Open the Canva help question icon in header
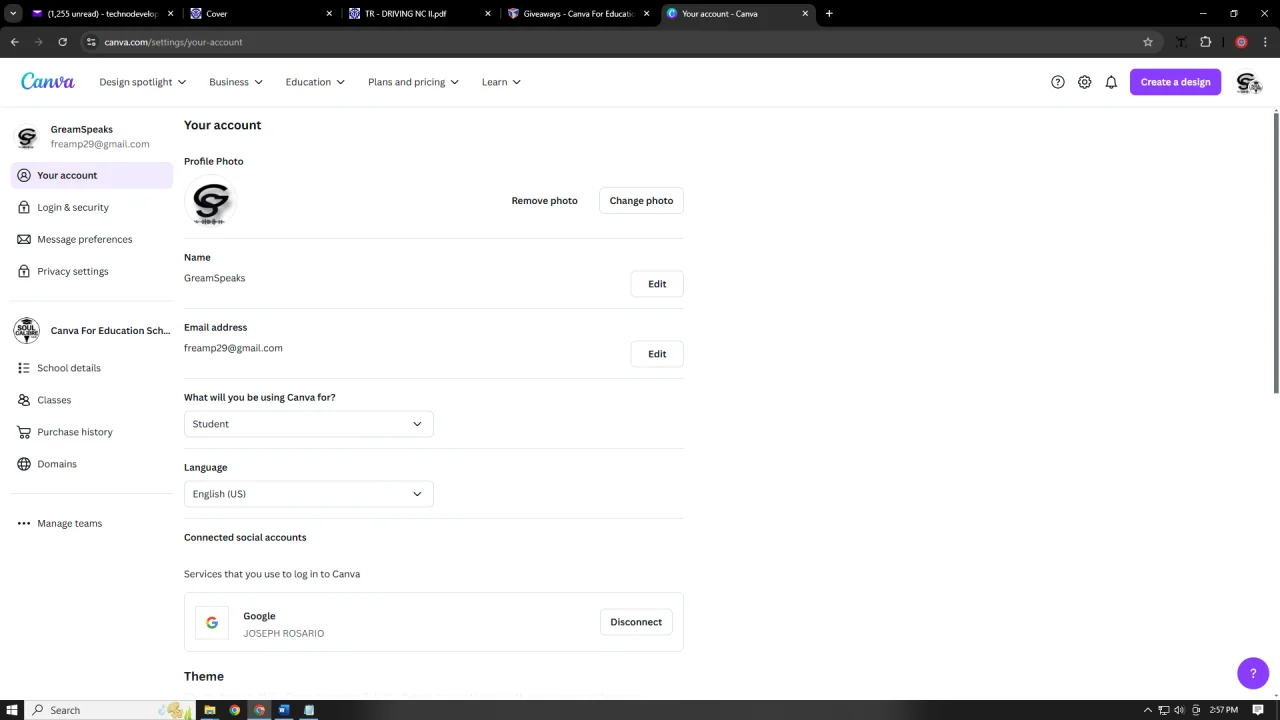This screenshot has height=720, width=1280. tap(1057, 82)
